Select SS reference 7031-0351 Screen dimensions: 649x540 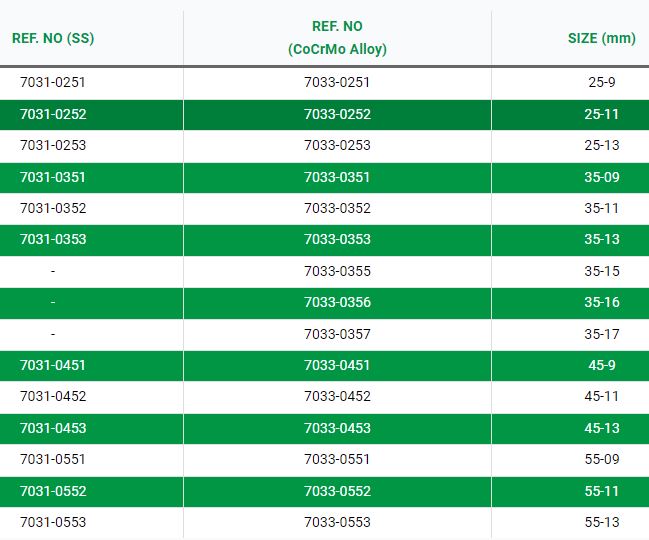(x=53, y=178)
